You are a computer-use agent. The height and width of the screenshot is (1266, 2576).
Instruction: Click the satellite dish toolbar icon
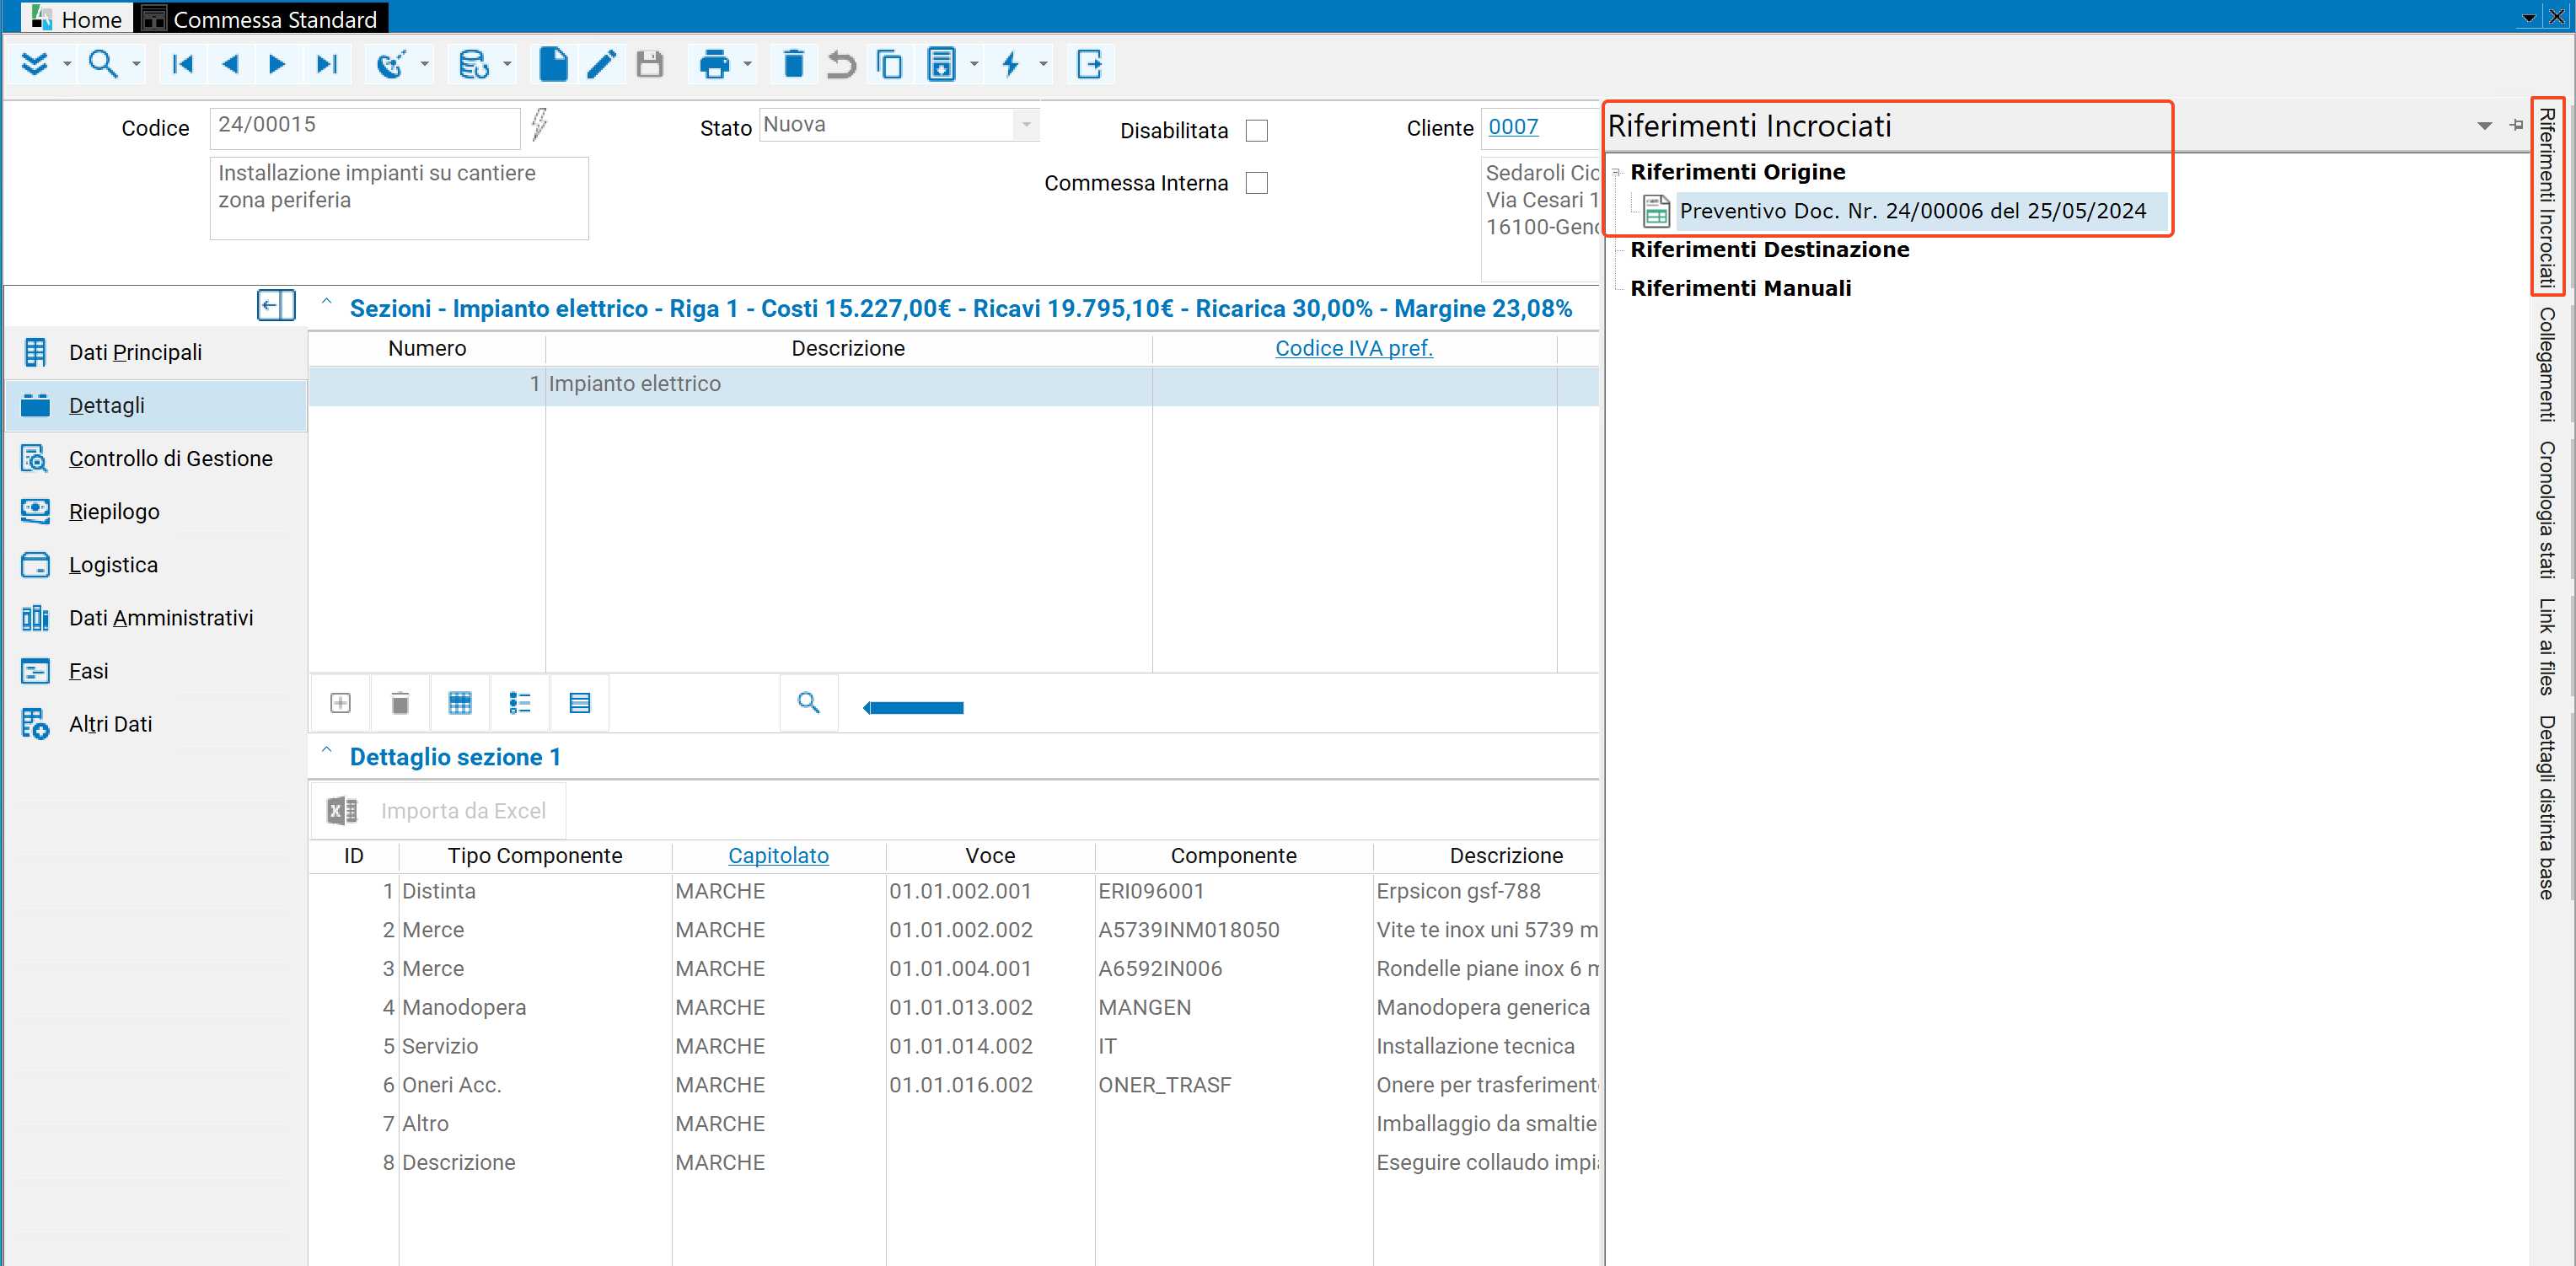tap(391, 65)
